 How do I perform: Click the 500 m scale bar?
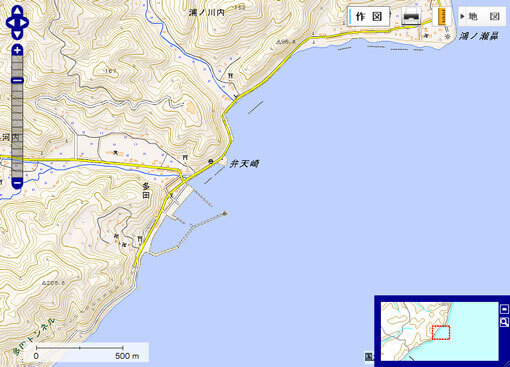tap(80, 352)
